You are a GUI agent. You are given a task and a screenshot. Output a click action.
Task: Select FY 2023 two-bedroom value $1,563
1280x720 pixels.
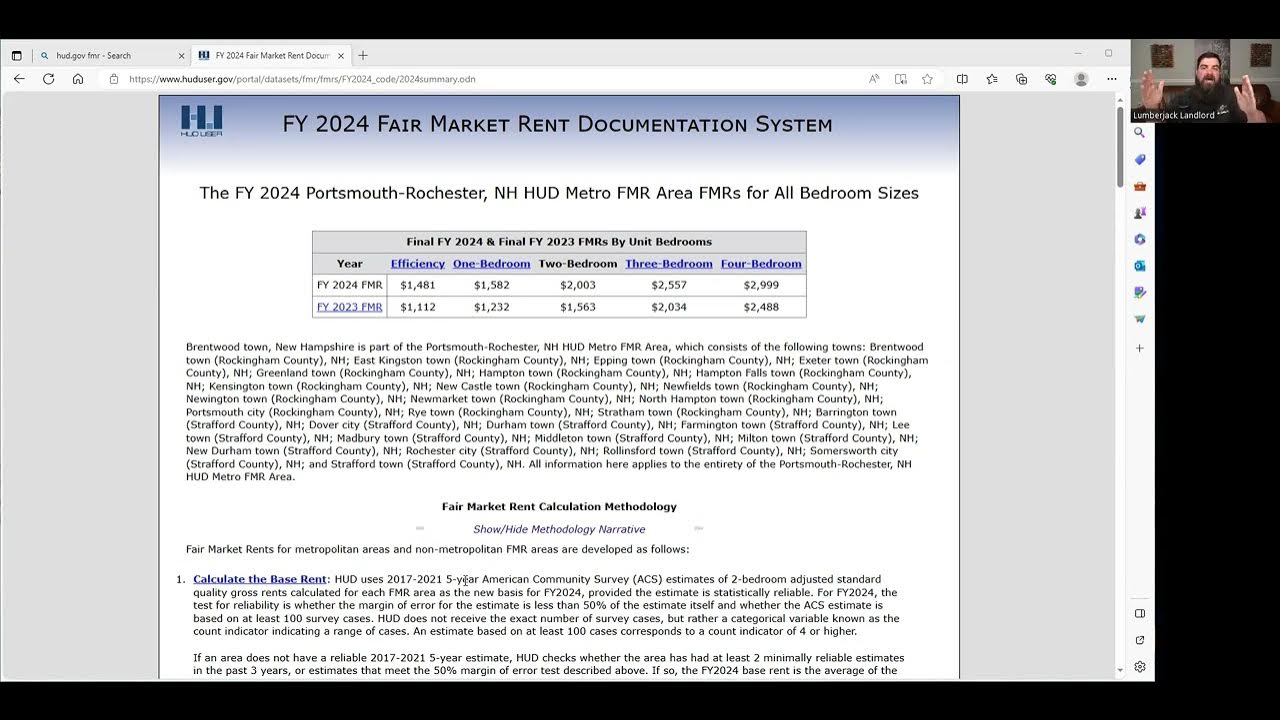(578, 307)
